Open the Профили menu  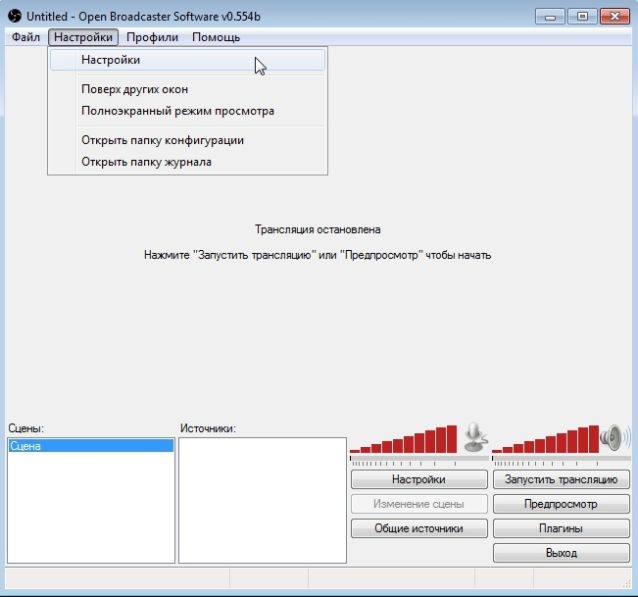pos(152,37)
